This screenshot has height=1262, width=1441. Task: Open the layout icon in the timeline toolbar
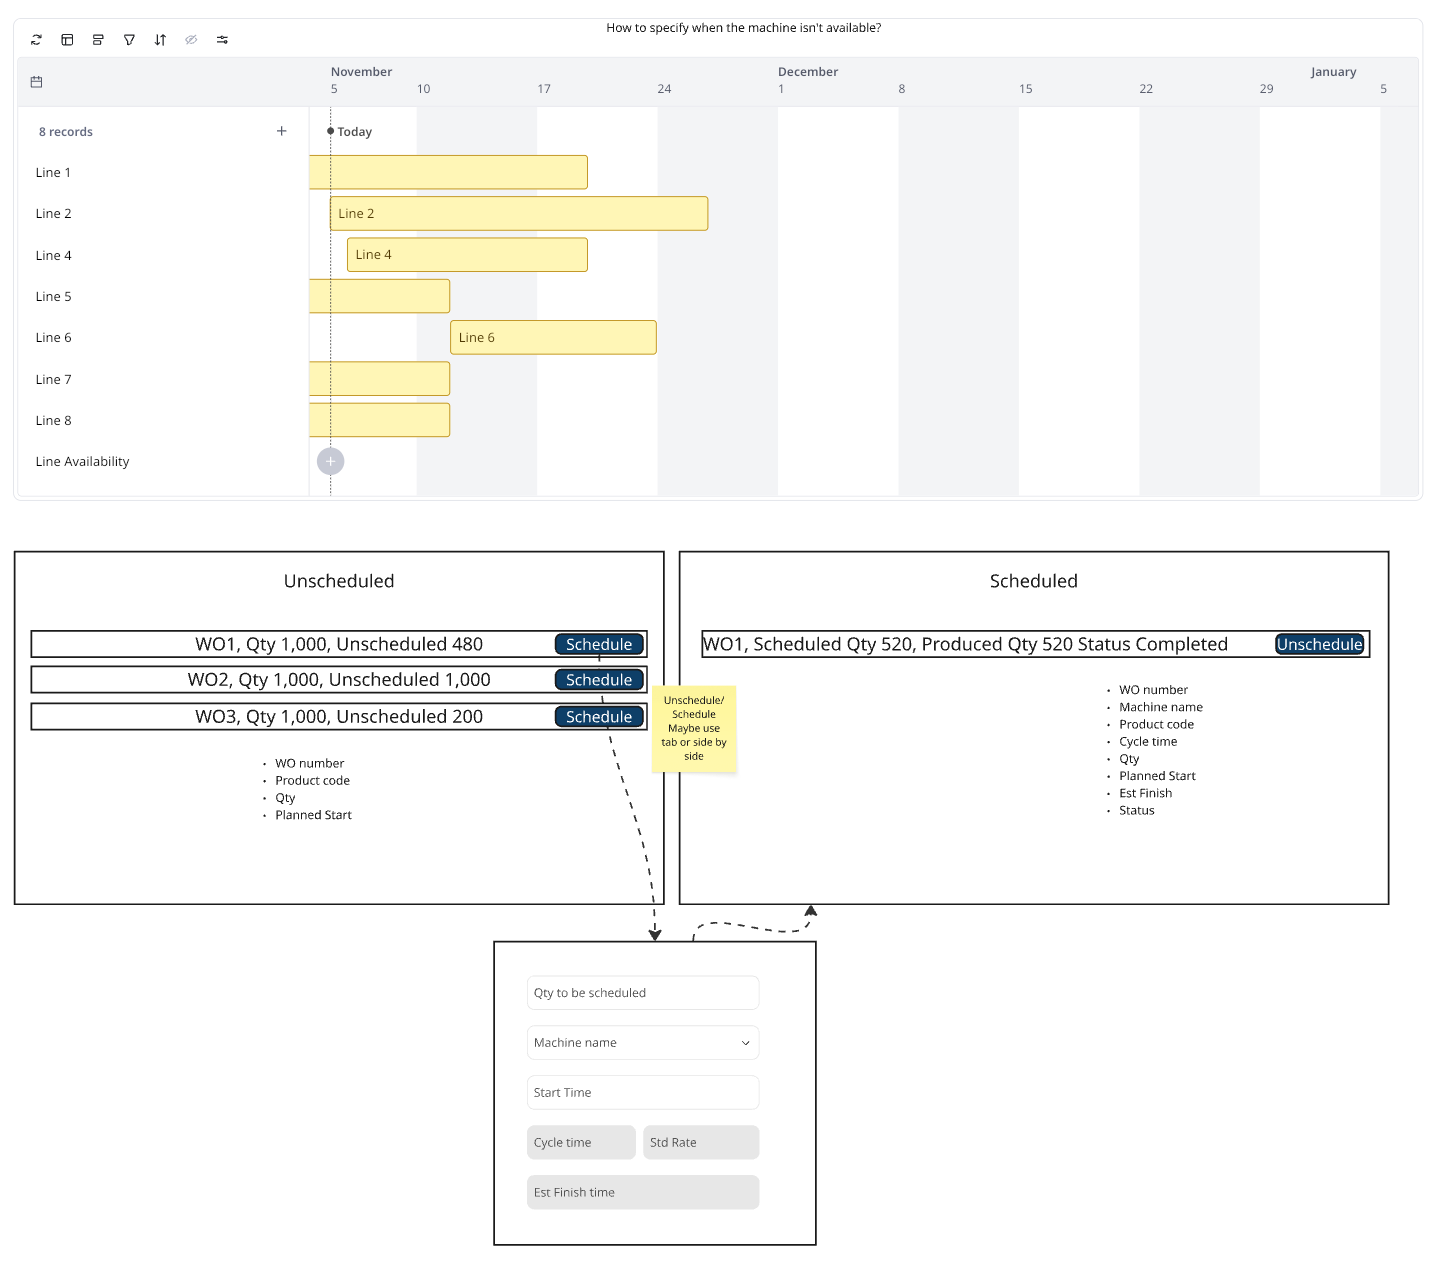67,40
